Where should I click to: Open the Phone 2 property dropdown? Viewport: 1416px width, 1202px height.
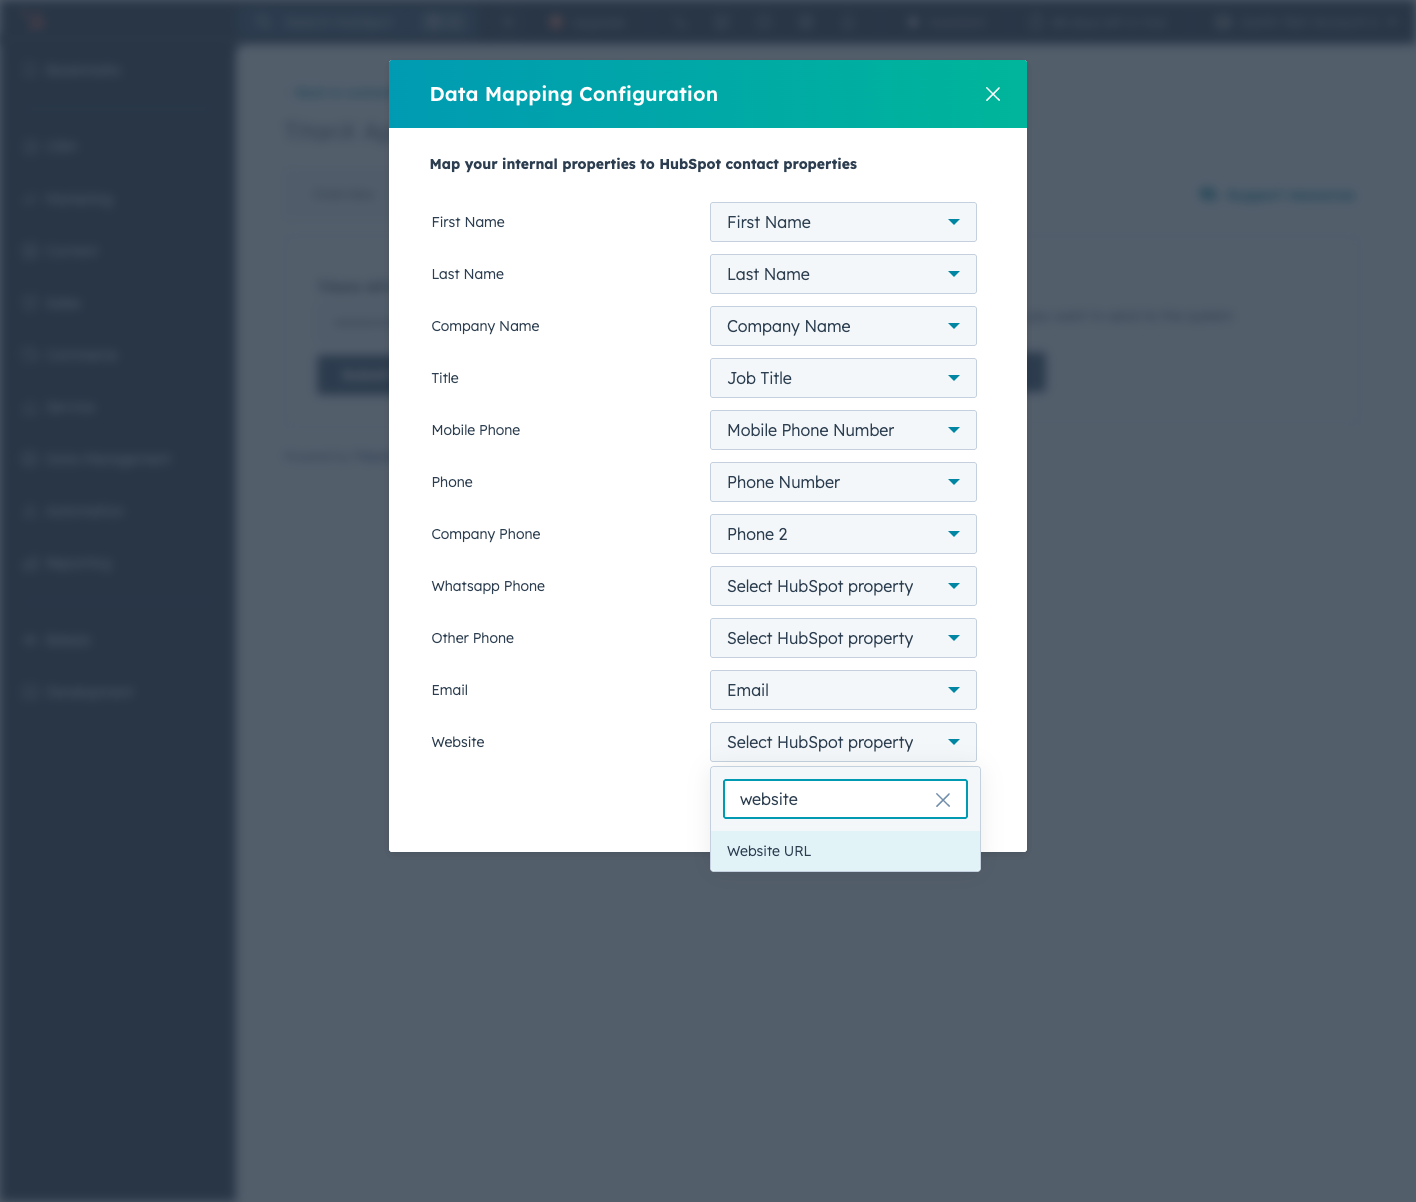pyautogui.click(x=843, y=534)
